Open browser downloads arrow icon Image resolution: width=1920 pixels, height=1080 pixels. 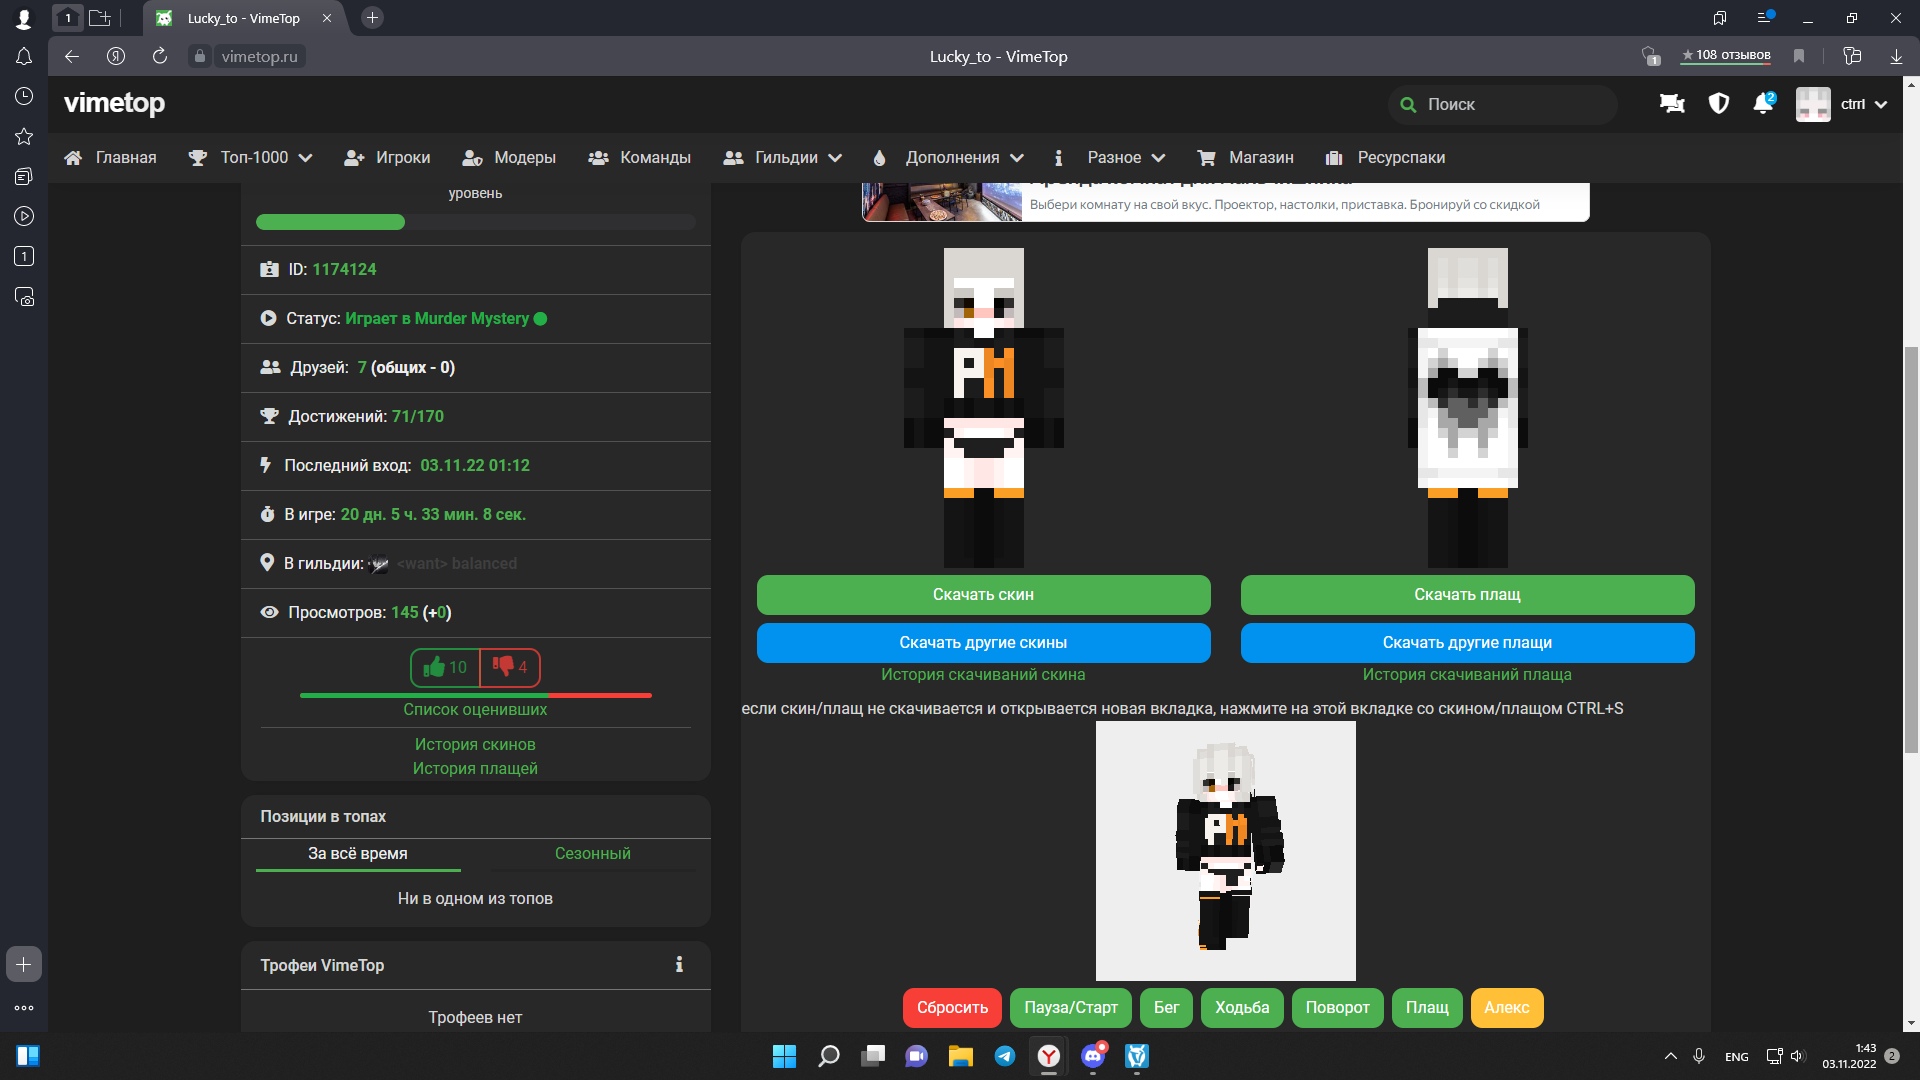[1895, 56]
